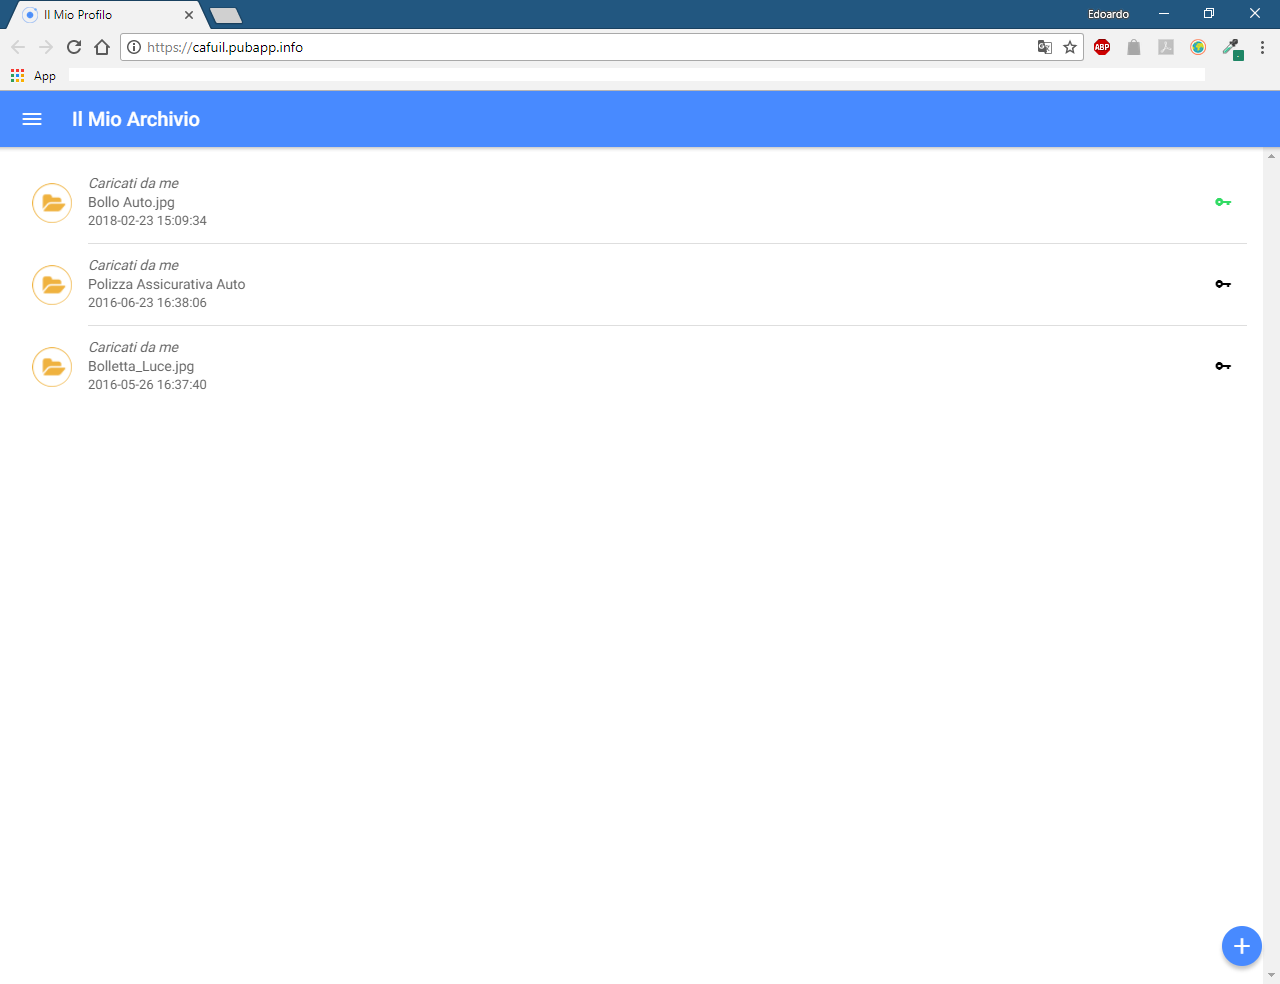Click the date 2016-06-23 16:38:06

(x=147, y=303)
